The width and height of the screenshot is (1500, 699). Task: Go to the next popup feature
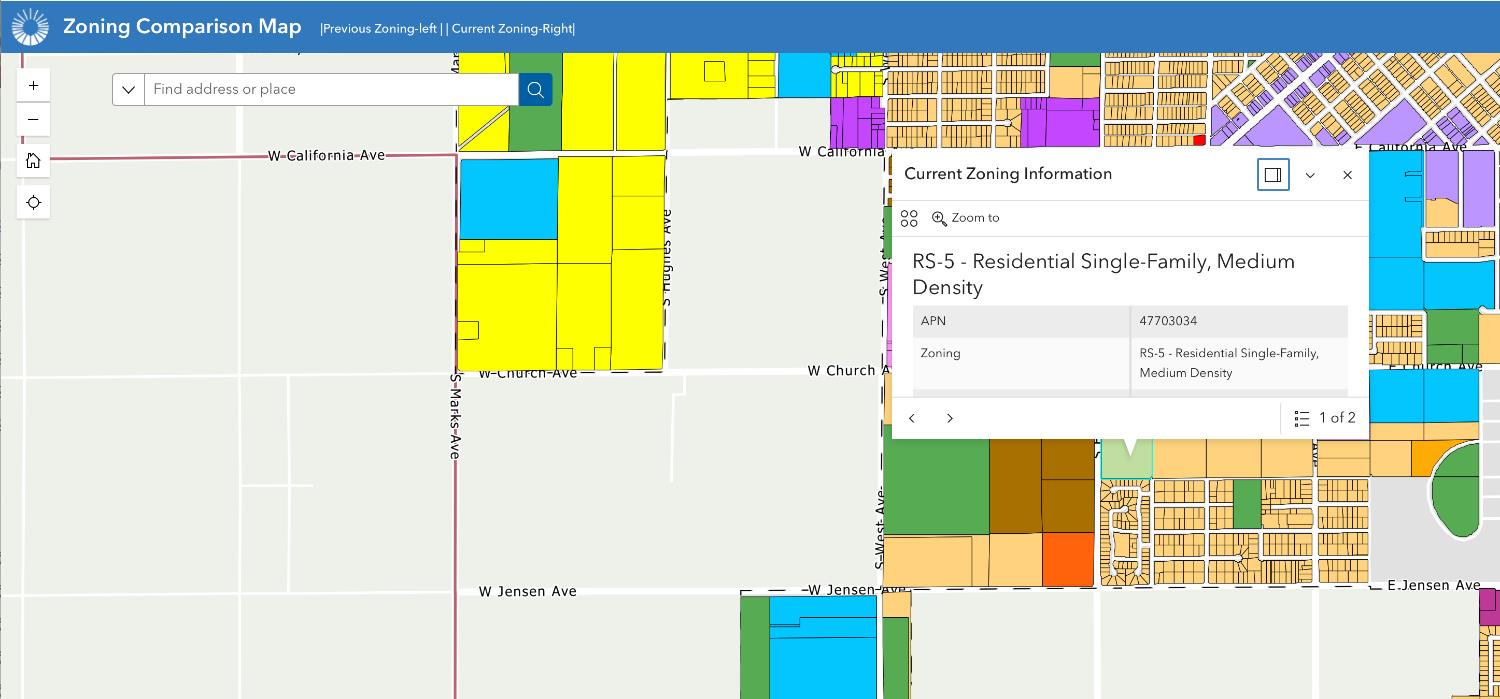click(x=949, y=418)
